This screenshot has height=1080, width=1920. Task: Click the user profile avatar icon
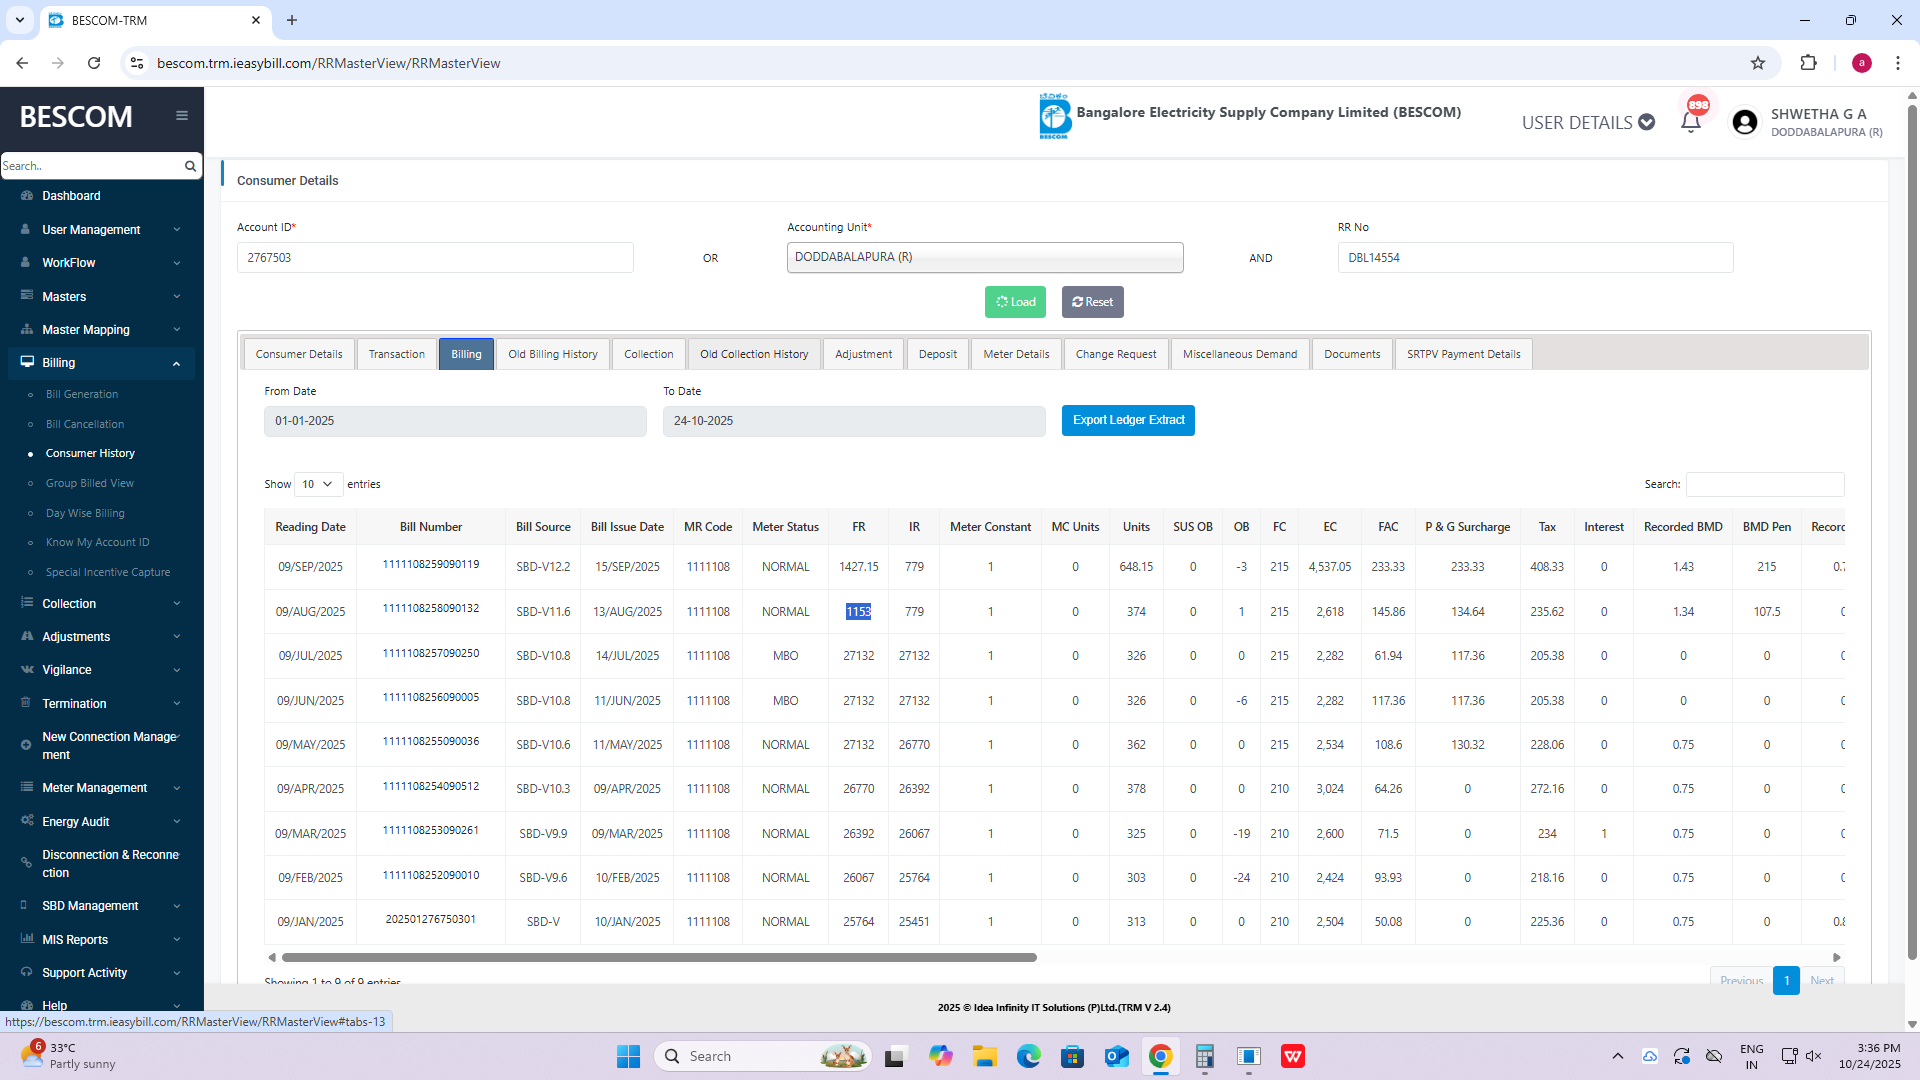(x=1745, y=122)
